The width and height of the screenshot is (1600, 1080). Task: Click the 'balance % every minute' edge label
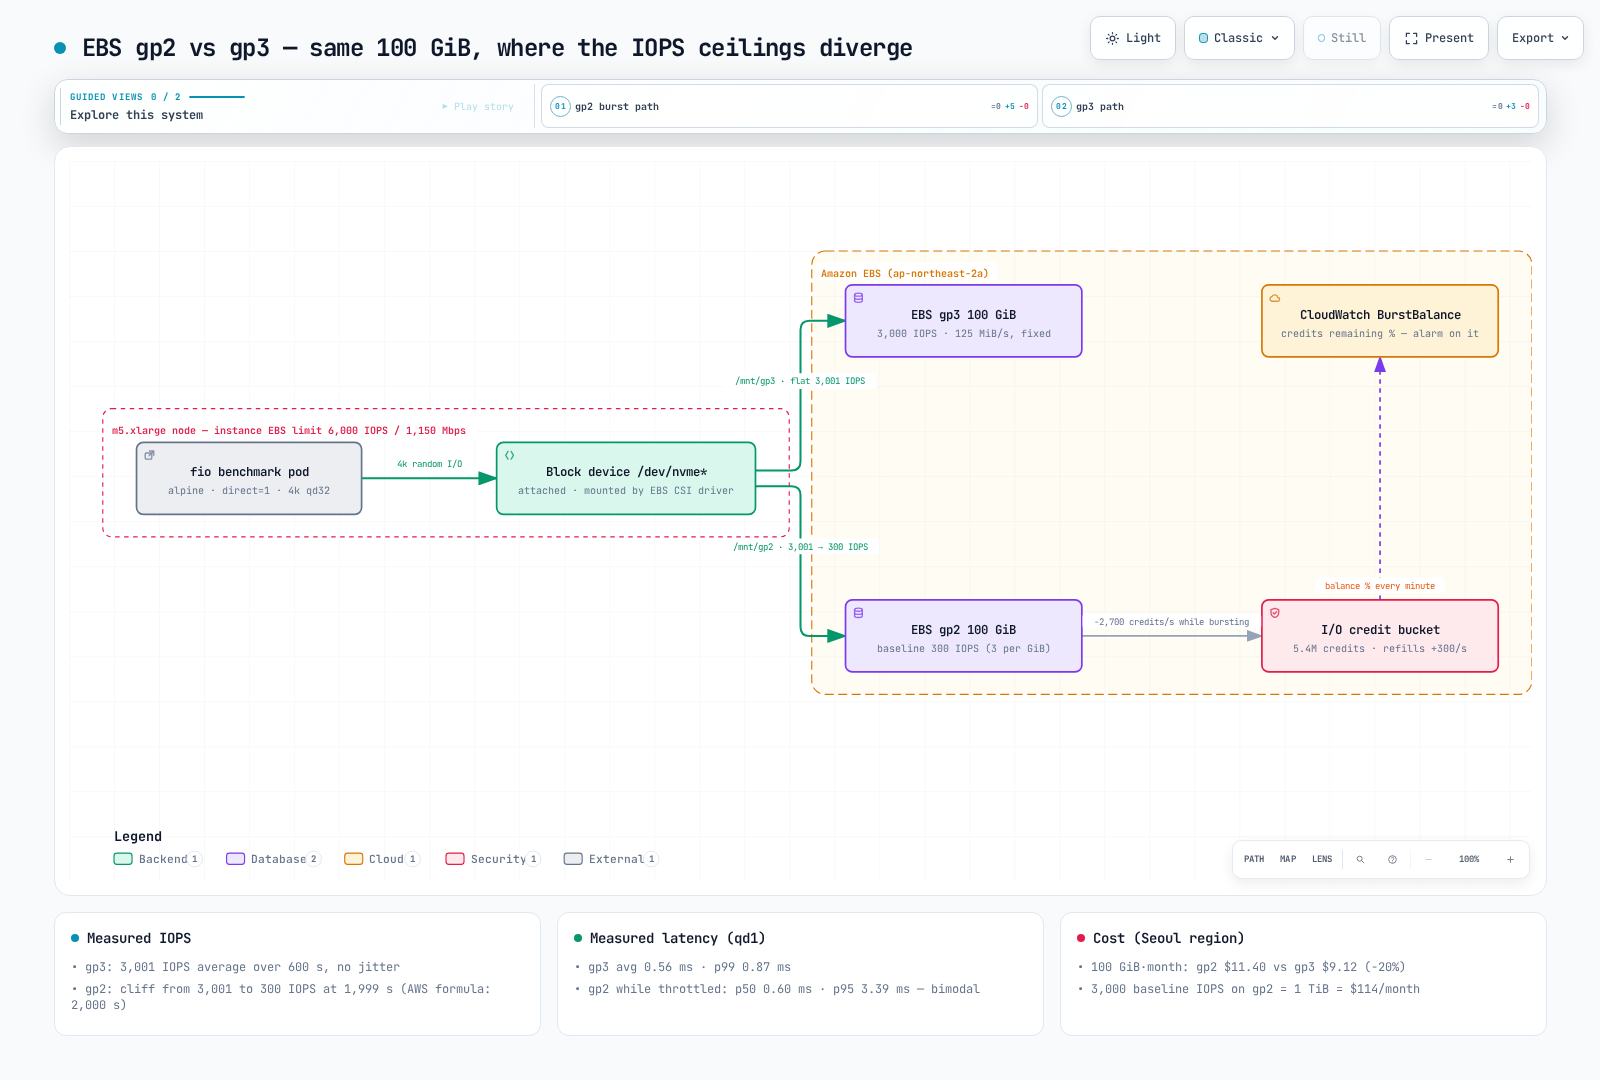pos(1380,586)
